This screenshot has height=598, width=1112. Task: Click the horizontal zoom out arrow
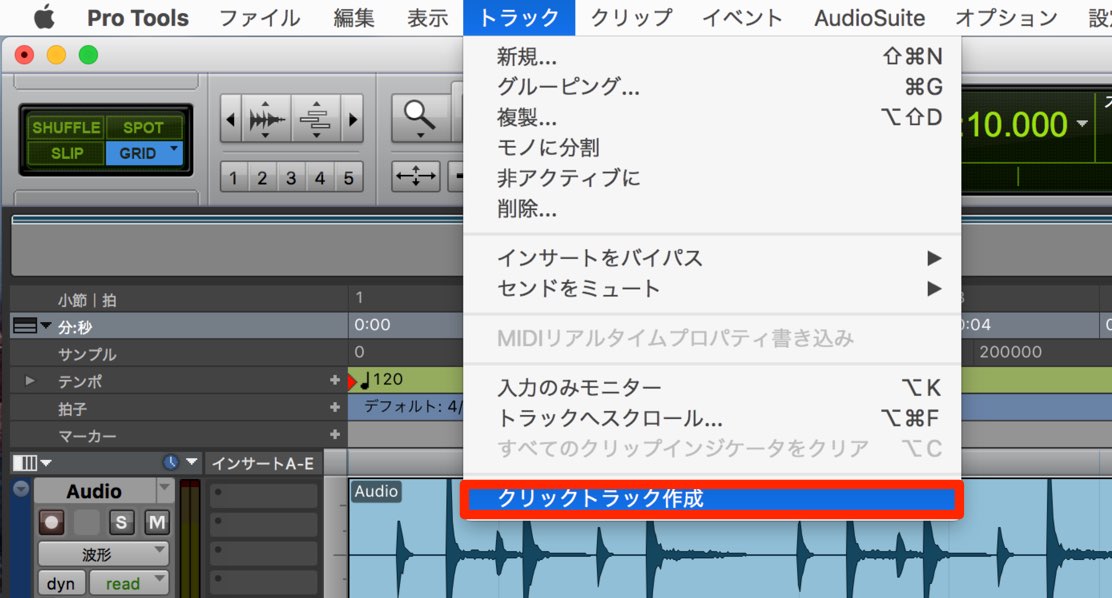pos(230,118)
